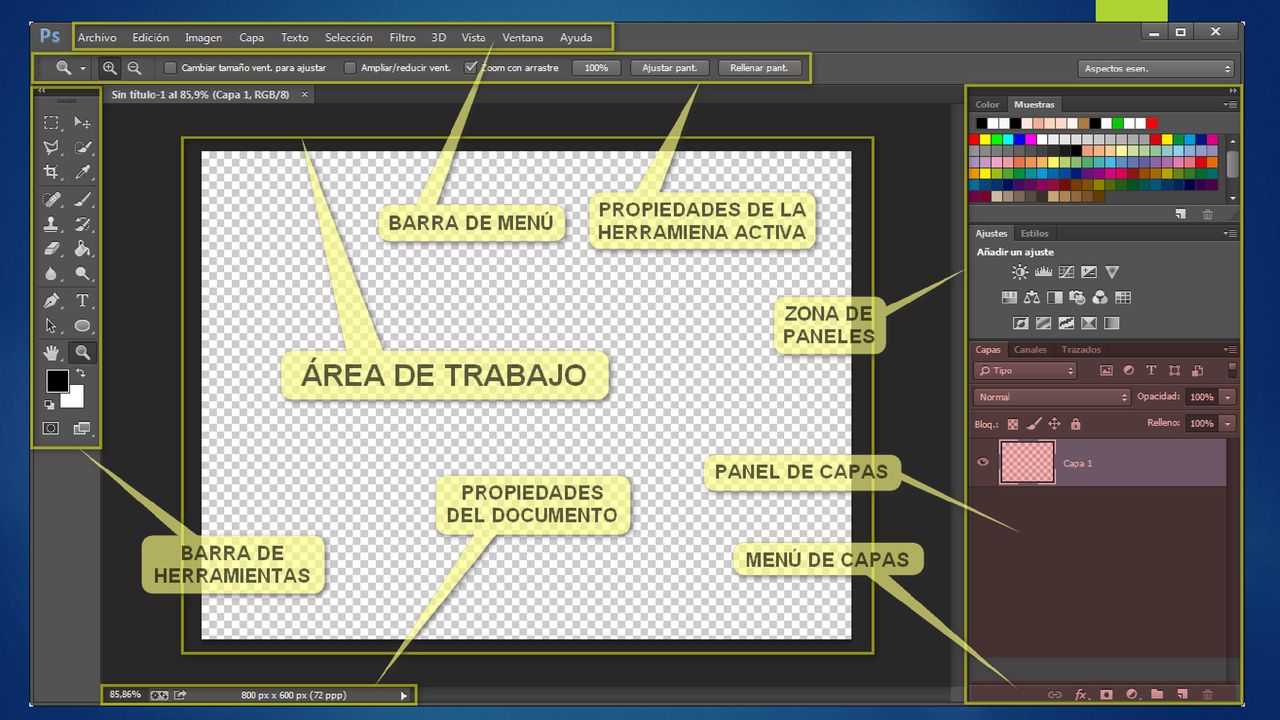Select the Type tool

click(x=83, y=301)
